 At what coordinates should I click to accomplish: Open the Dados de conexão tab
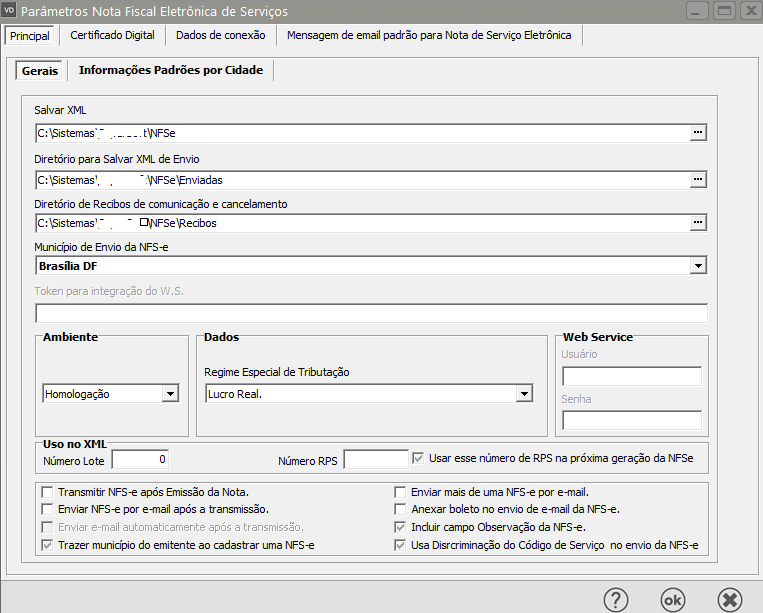[220, 35]
